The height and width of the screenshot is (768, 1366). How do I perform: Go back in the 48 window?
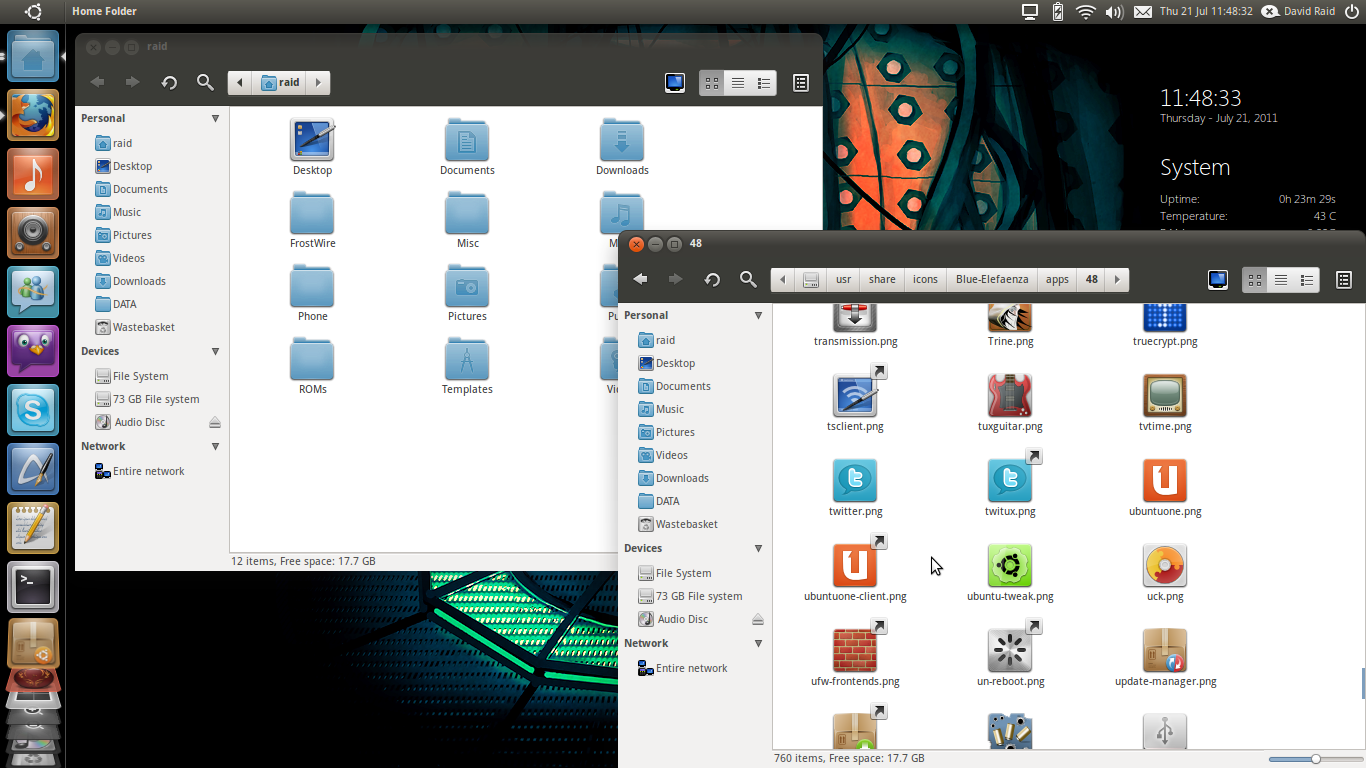[640, 279]
